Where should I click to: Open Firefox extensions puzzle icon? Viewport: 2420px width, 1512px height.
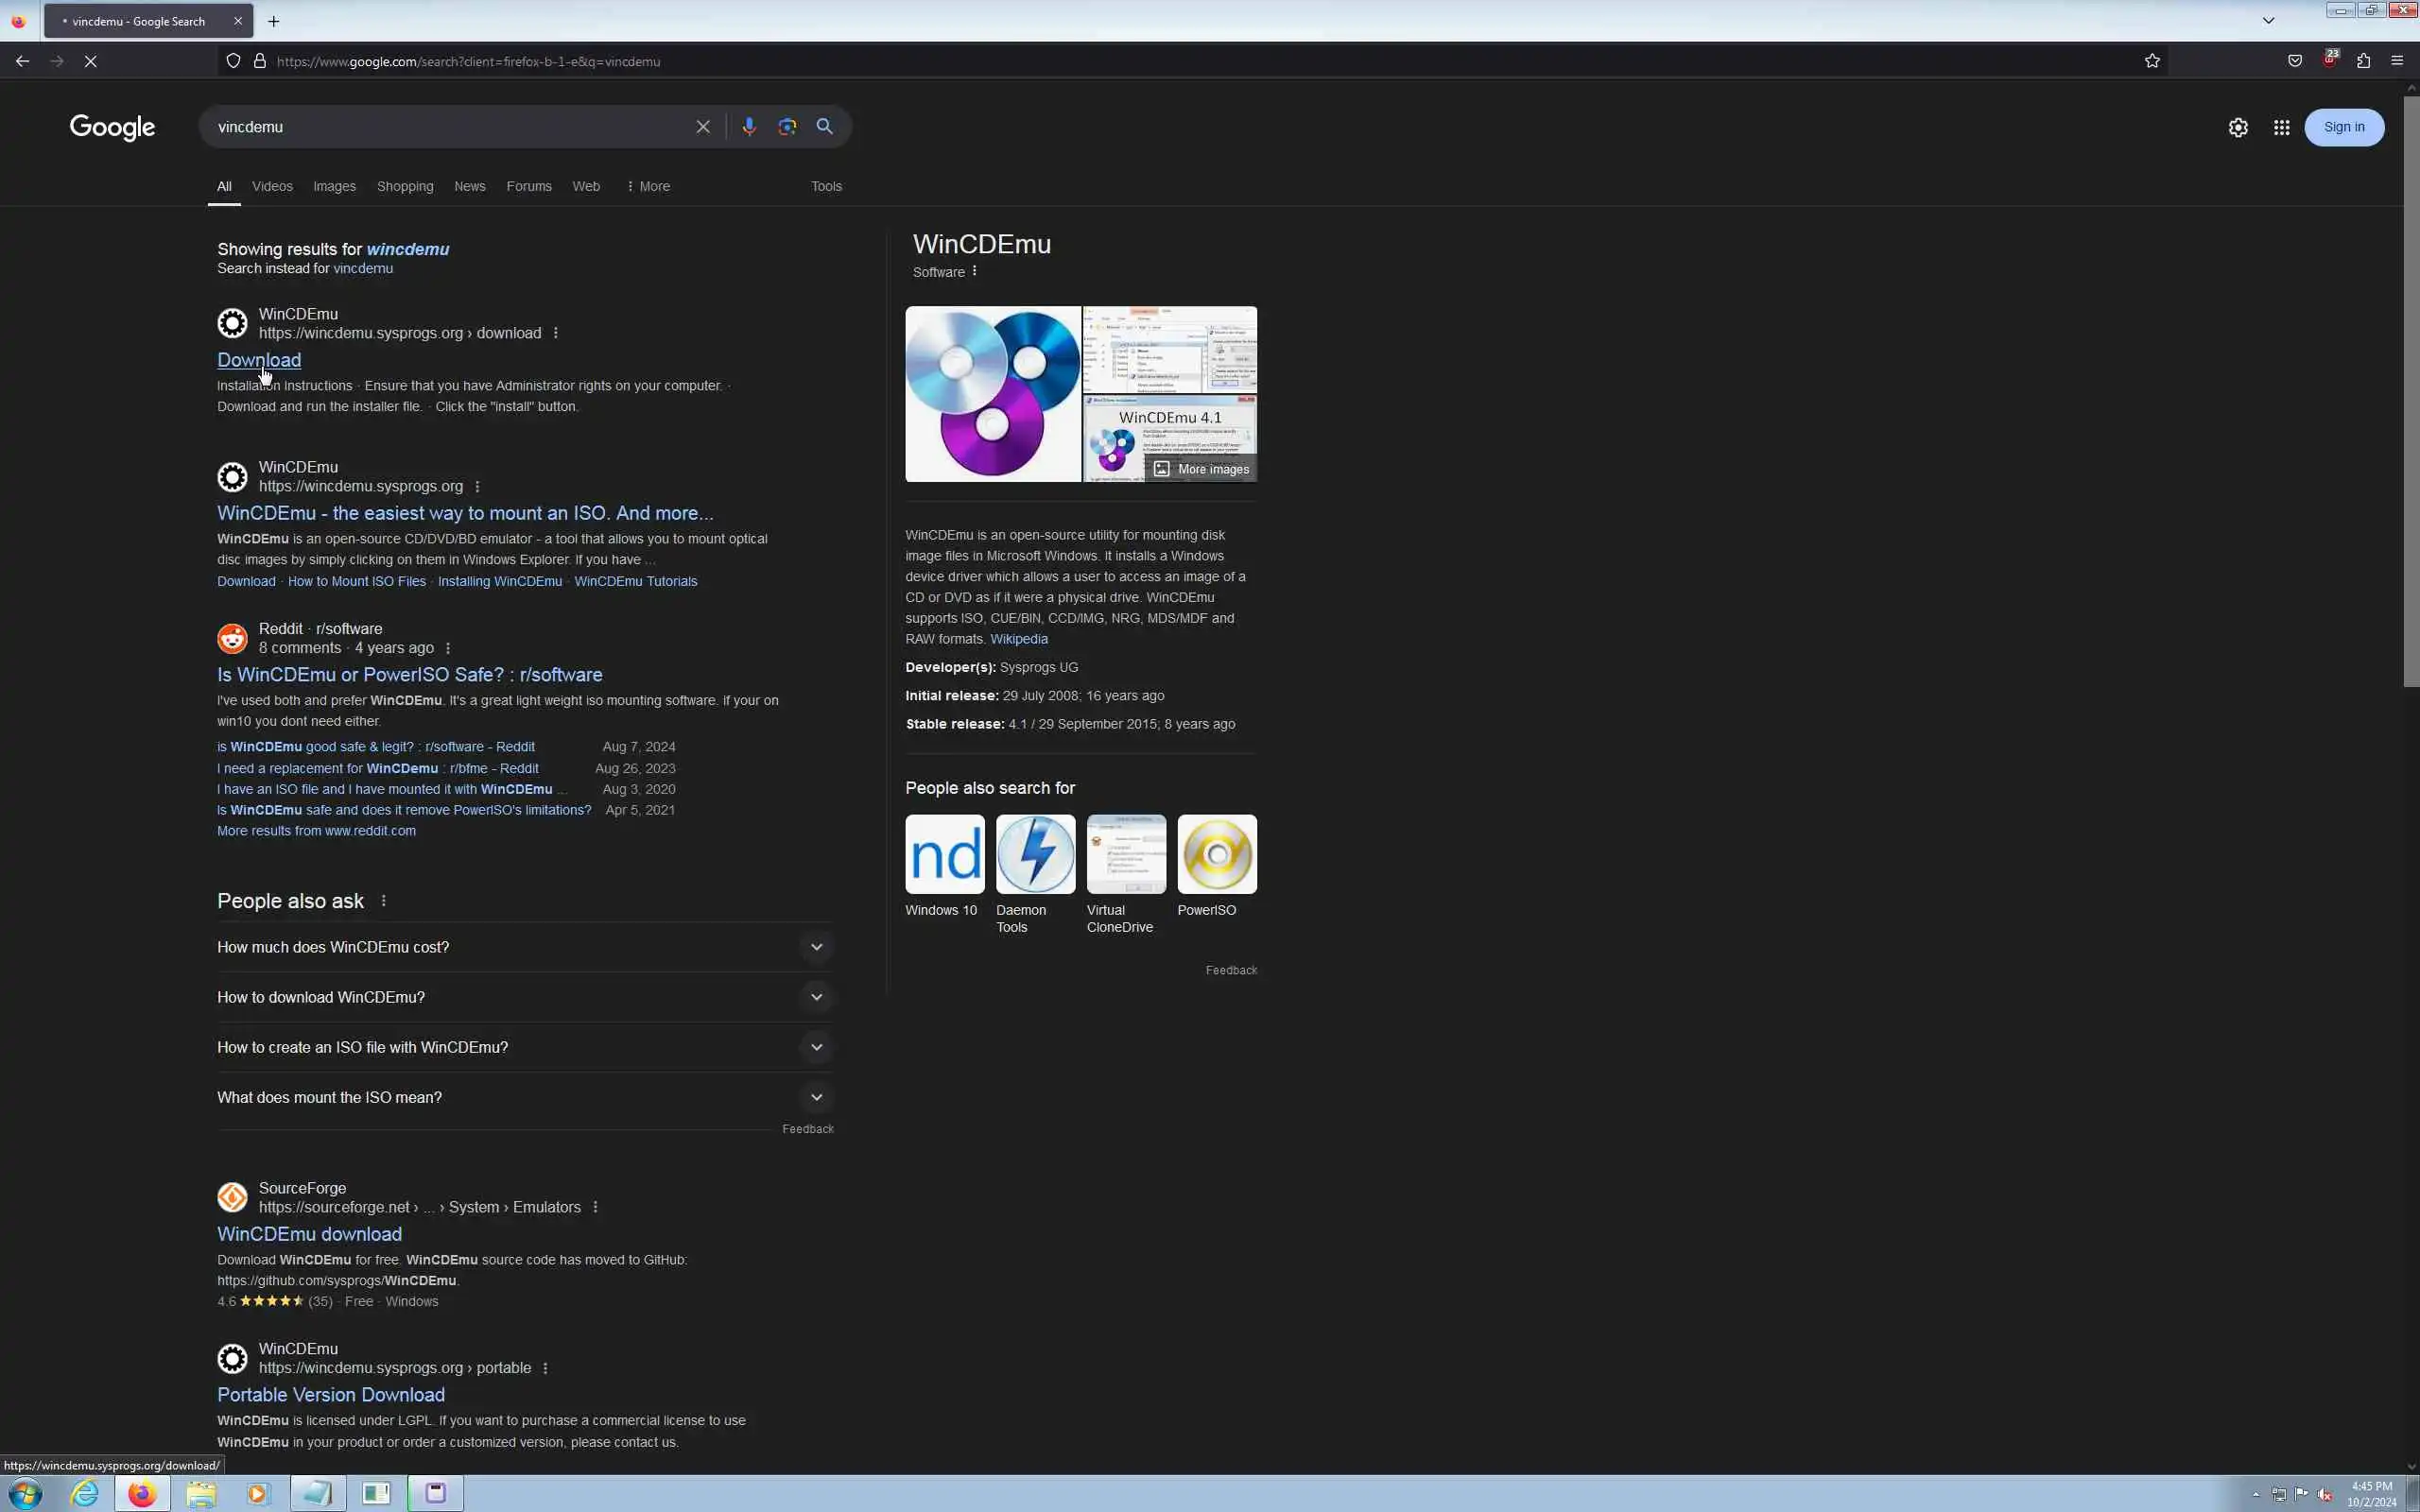2363,61
